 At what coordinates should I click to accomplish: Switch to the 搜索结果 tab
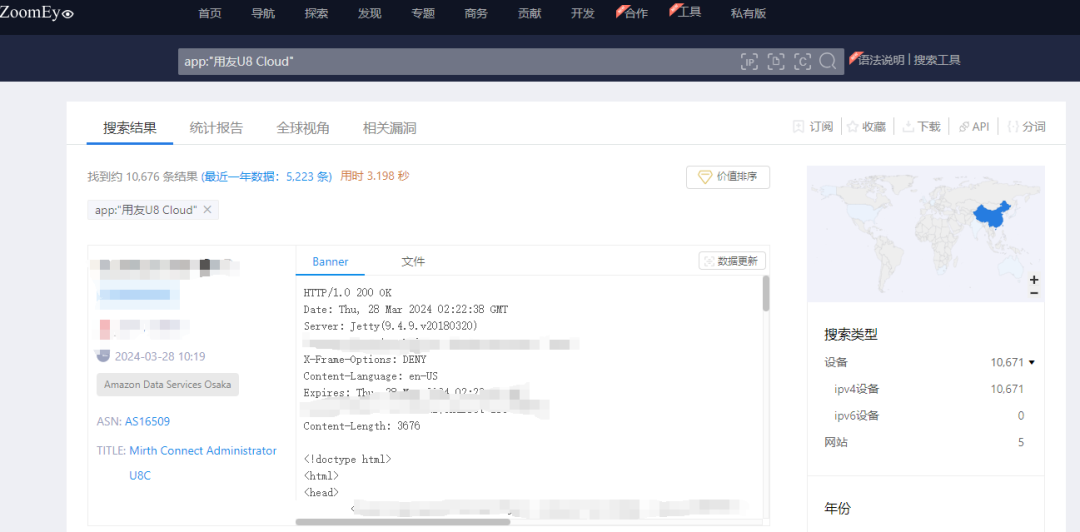pos(130,127)
